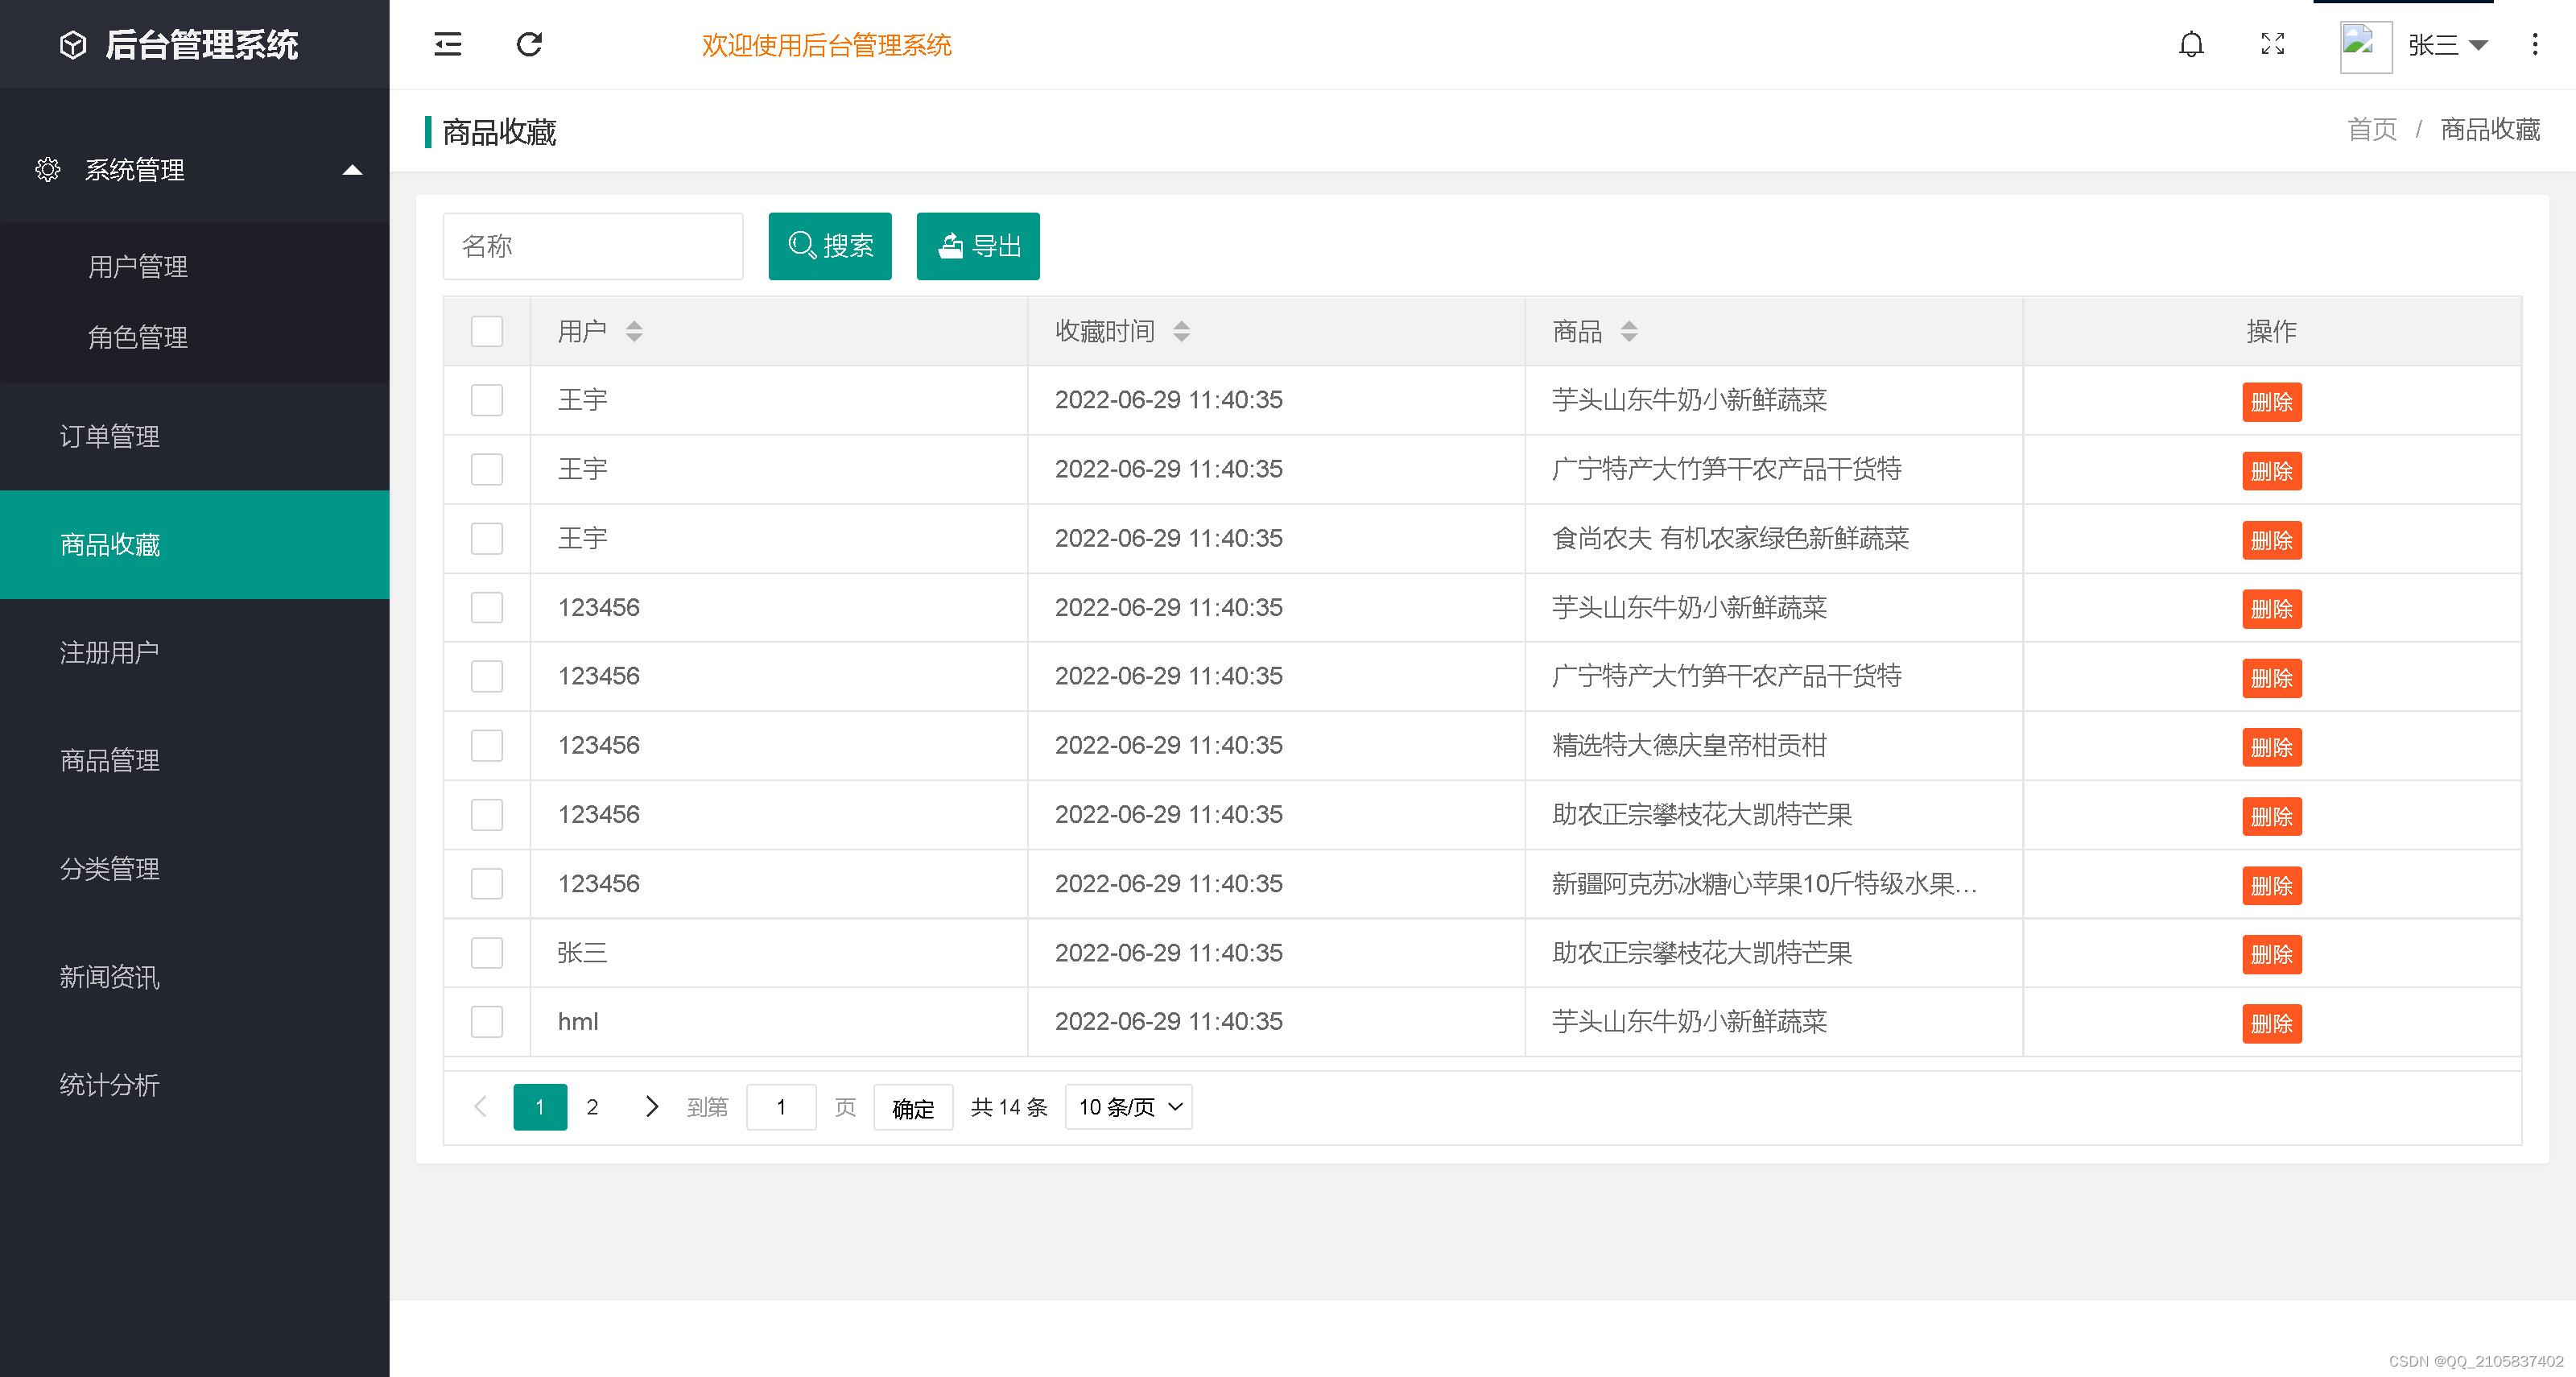Sort the 用户 column

634,331
